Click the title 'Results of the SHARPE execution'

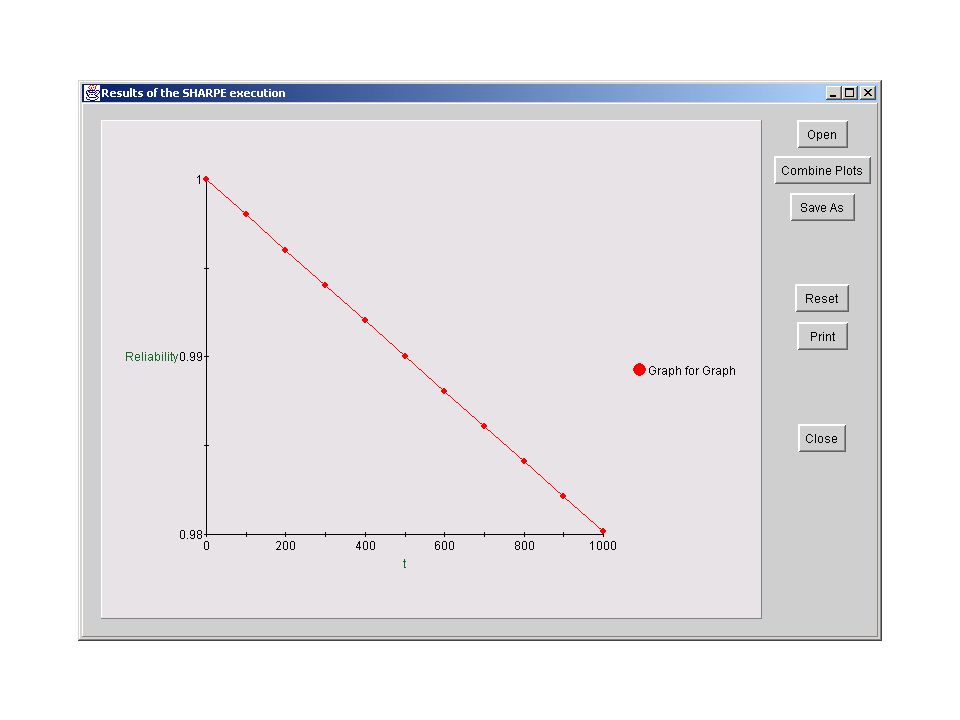coord(193,93)
